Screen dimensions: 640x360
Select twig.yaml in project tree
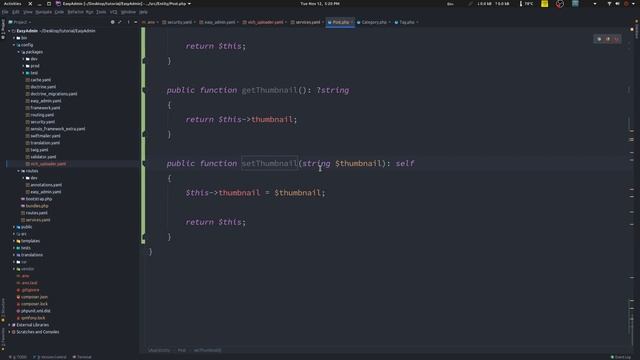(x=39, y=150)
